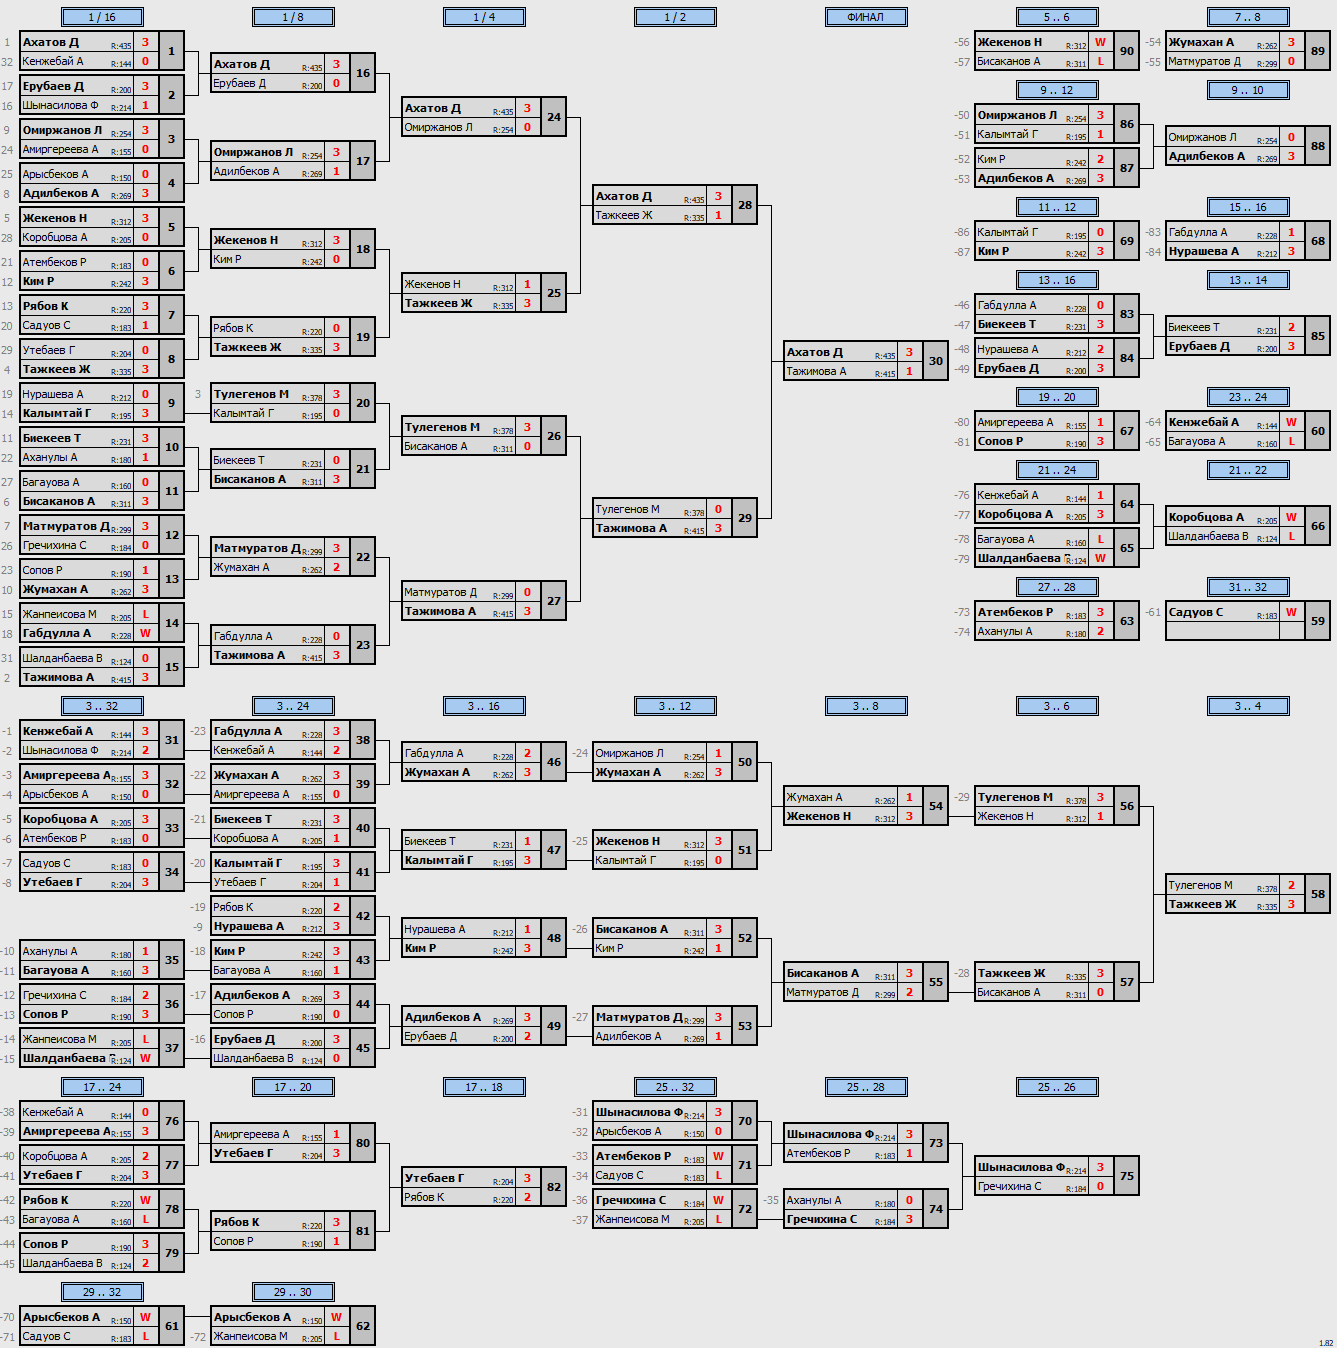The image size is (1337, 1348).
Task: Select "Адилбеков А" in match 88
Action: (1207, 156)
